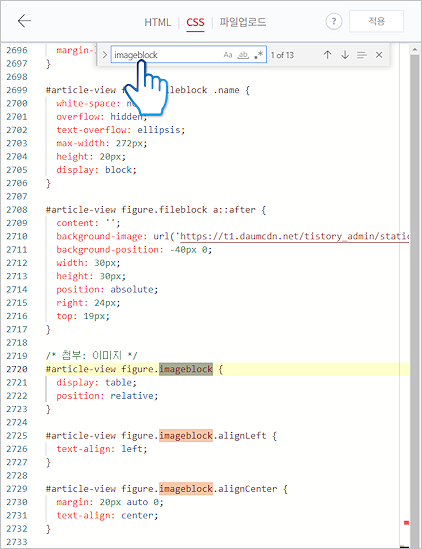Click the '1 of 13' match count

point(282,55)
